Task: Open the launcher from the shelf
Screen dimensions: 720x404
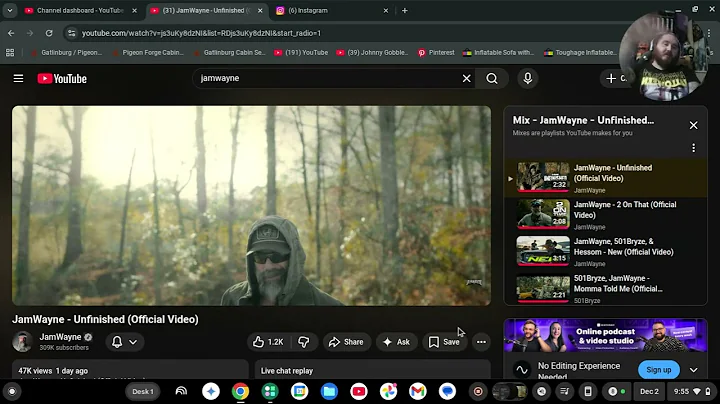Action: pos(12,392)
